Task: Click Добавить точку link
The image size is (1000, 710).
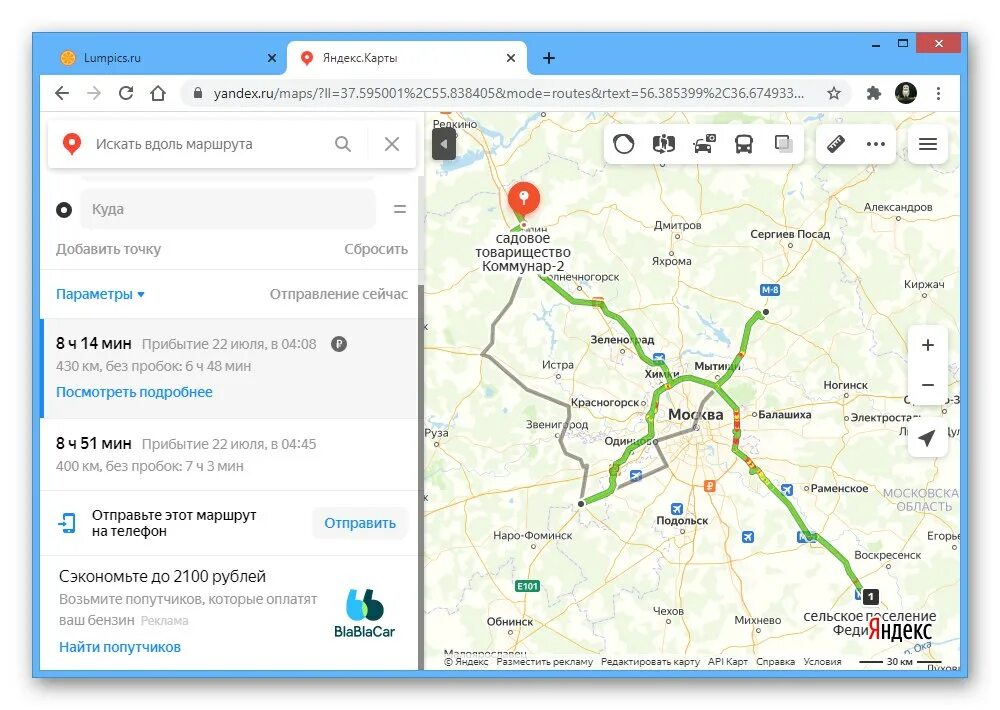Action: point(108,249)
